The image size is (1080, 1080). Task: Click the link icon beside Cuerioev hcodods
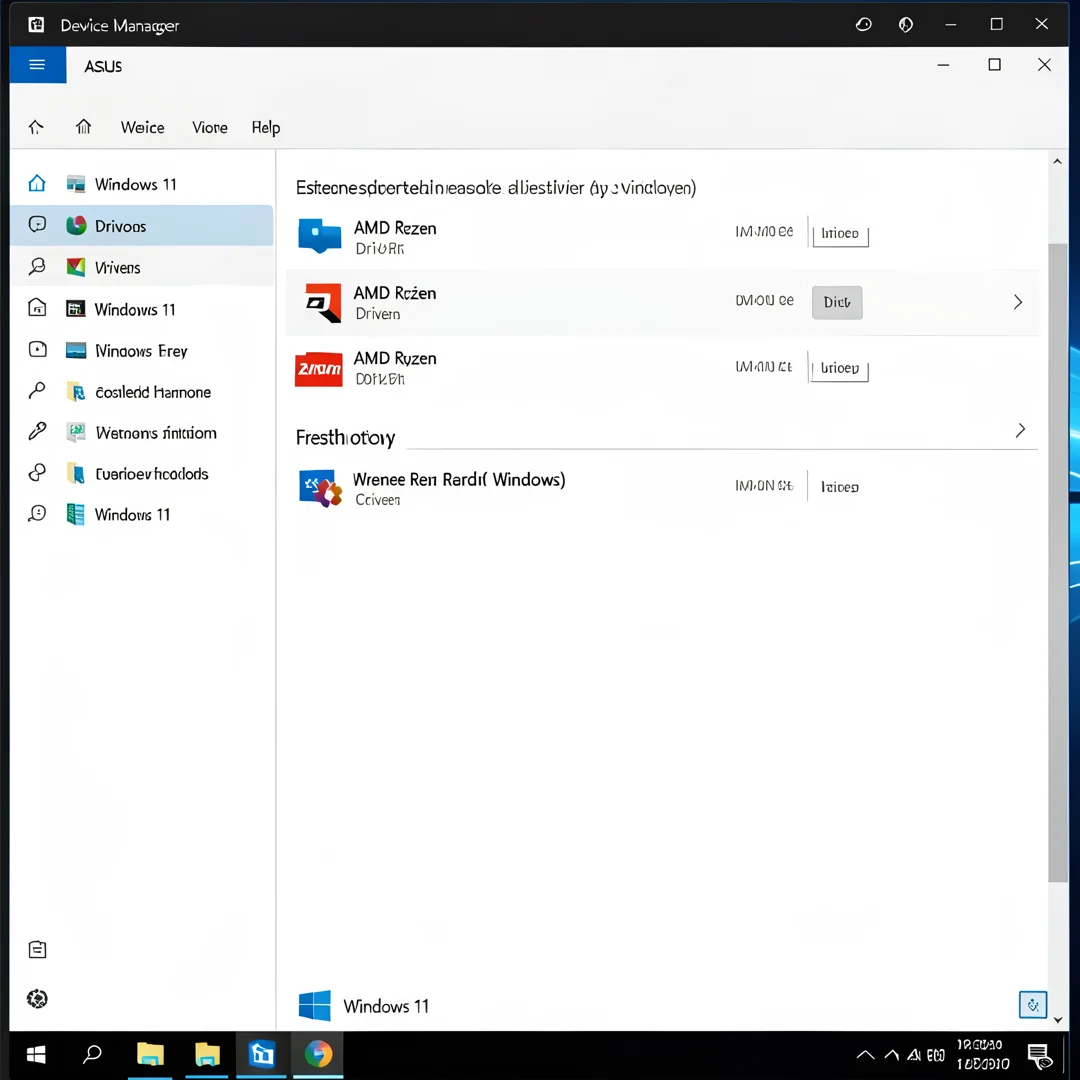pyautogui.click(x=37, y=472)
